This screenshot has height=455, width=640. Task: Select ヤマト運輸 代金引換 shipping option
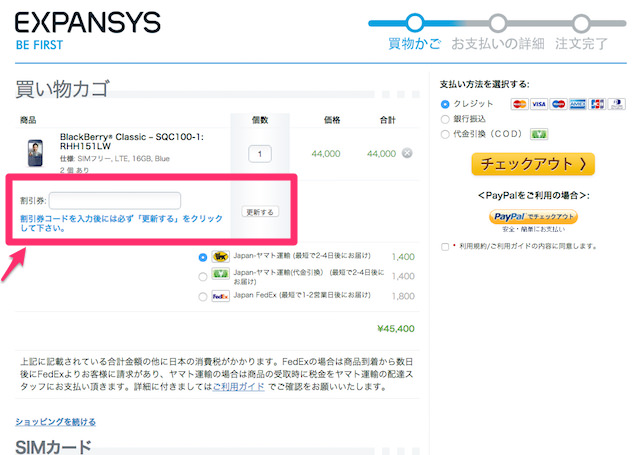click(202, 277)
